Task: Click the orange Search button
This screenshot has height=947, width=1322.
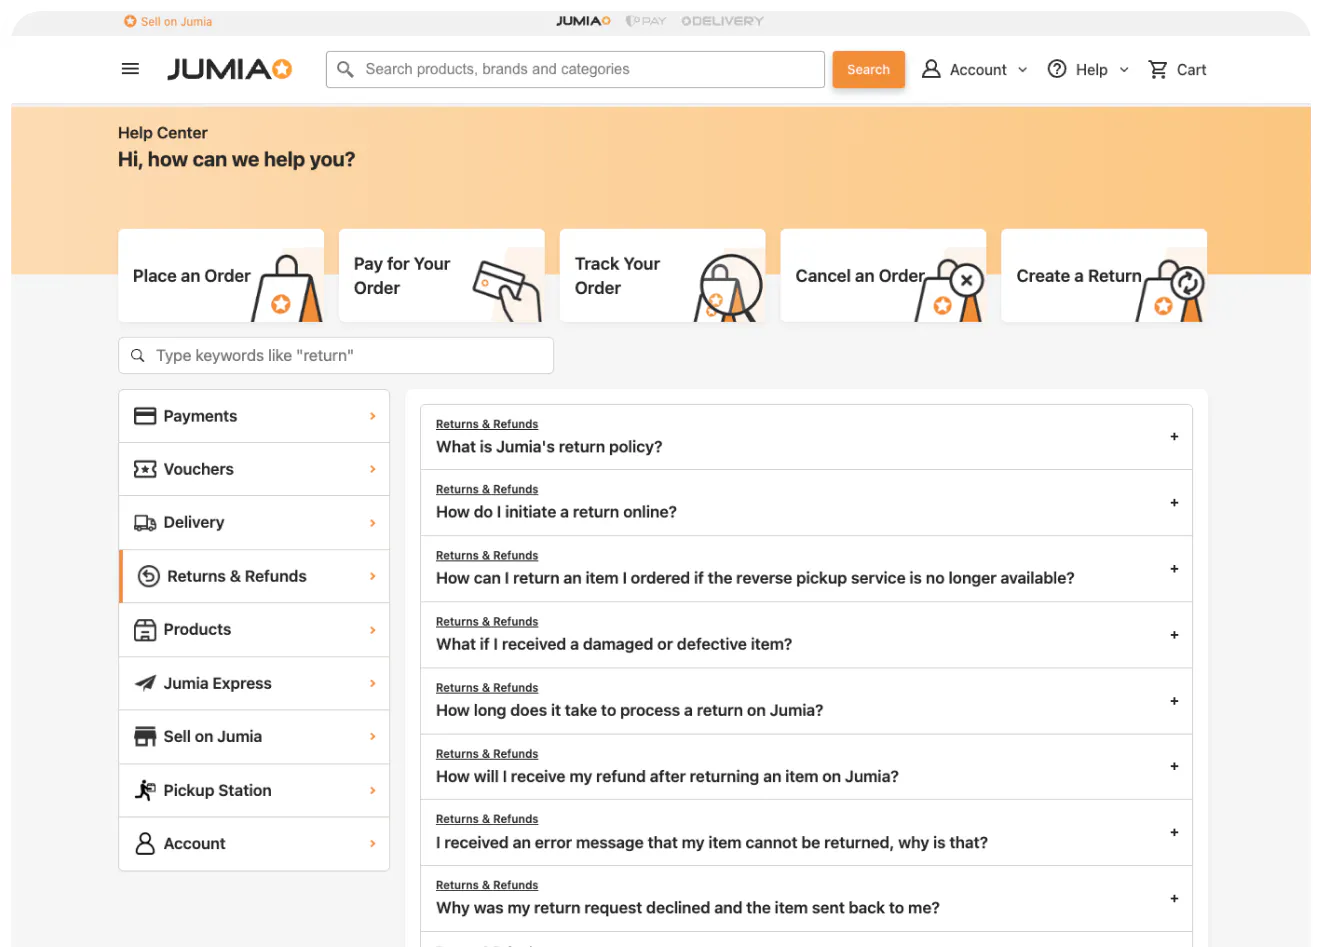Action: pos(869,69)
